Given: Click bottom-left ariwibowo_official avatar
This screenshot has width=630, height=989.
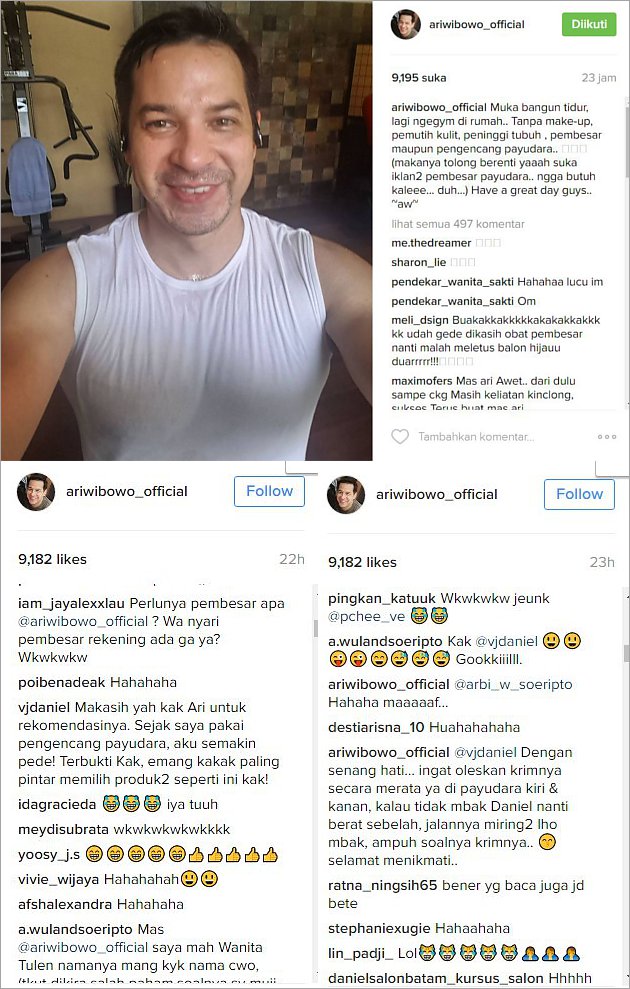Looking at the screenshot, I should click(x=36, y=491).
